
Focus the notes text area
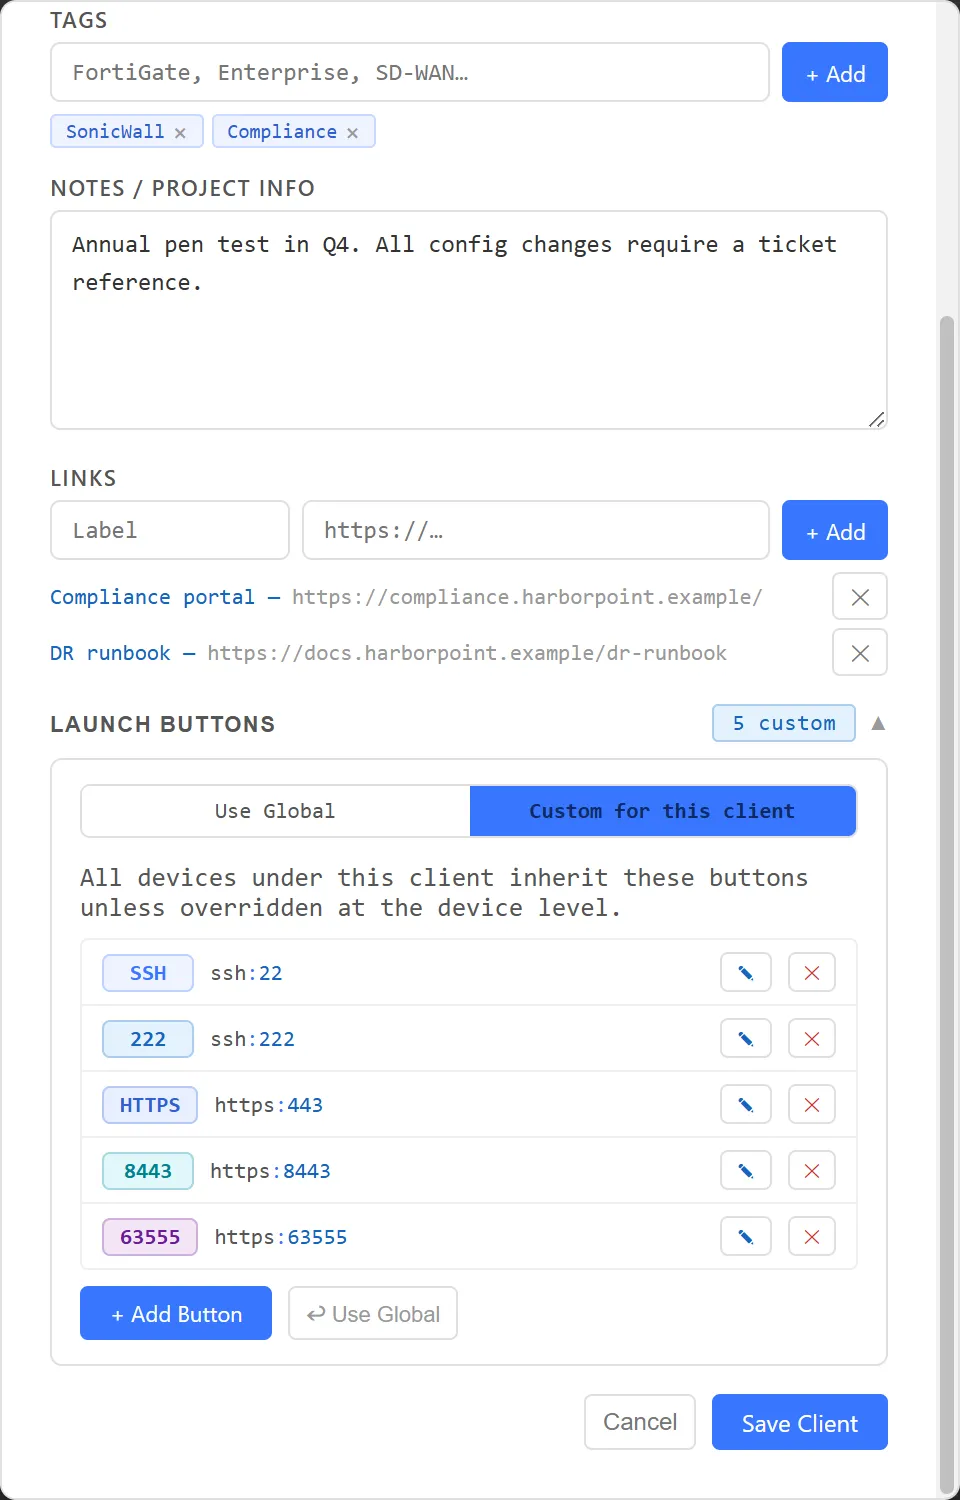click(469, 320)
